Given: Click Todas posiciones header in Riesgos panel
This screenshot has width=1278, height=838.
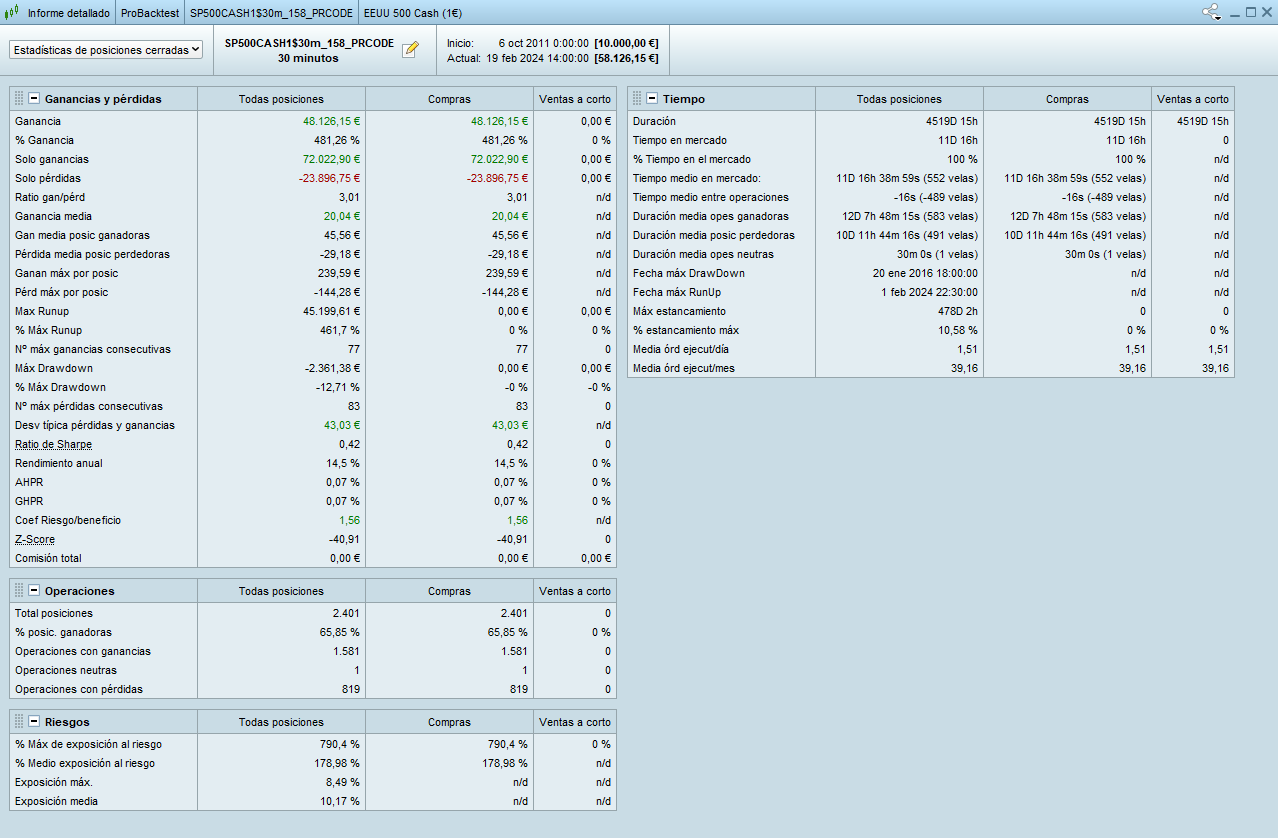Looking at the screenshot, I should click(281, 722).
